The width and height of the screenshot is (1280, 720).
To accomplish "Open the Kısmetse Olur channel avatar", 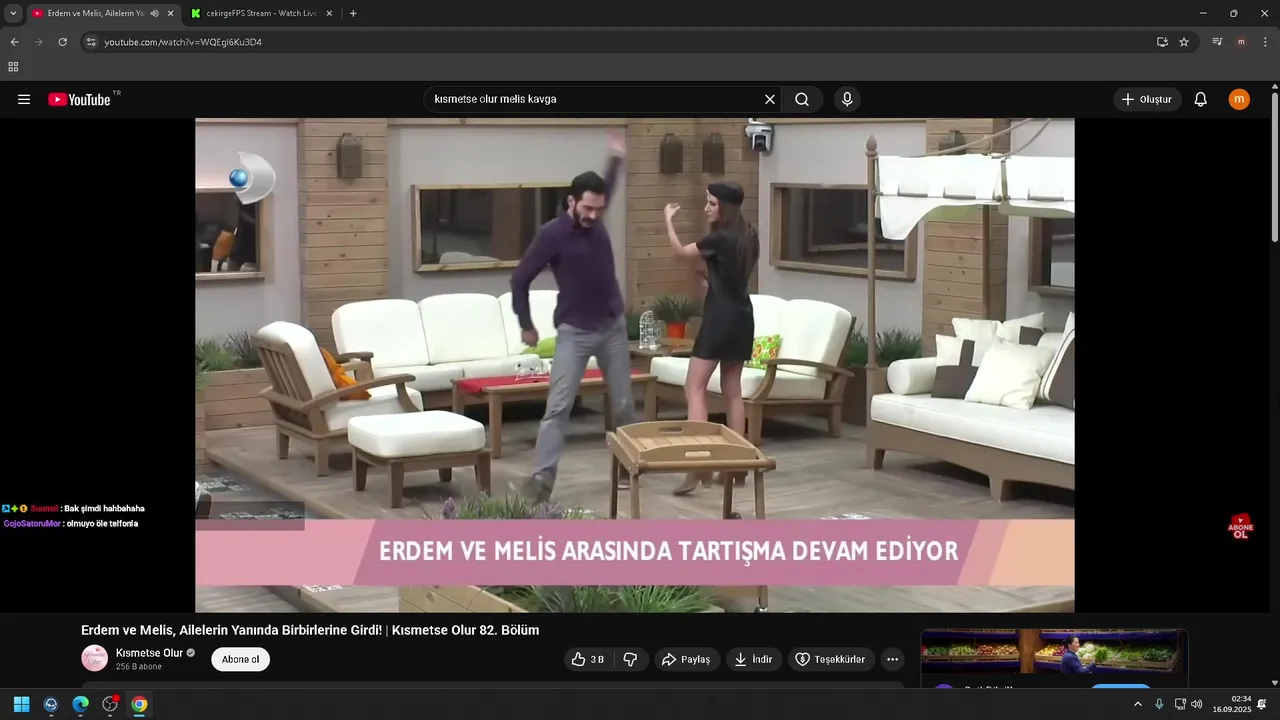I will pos(94,658).
